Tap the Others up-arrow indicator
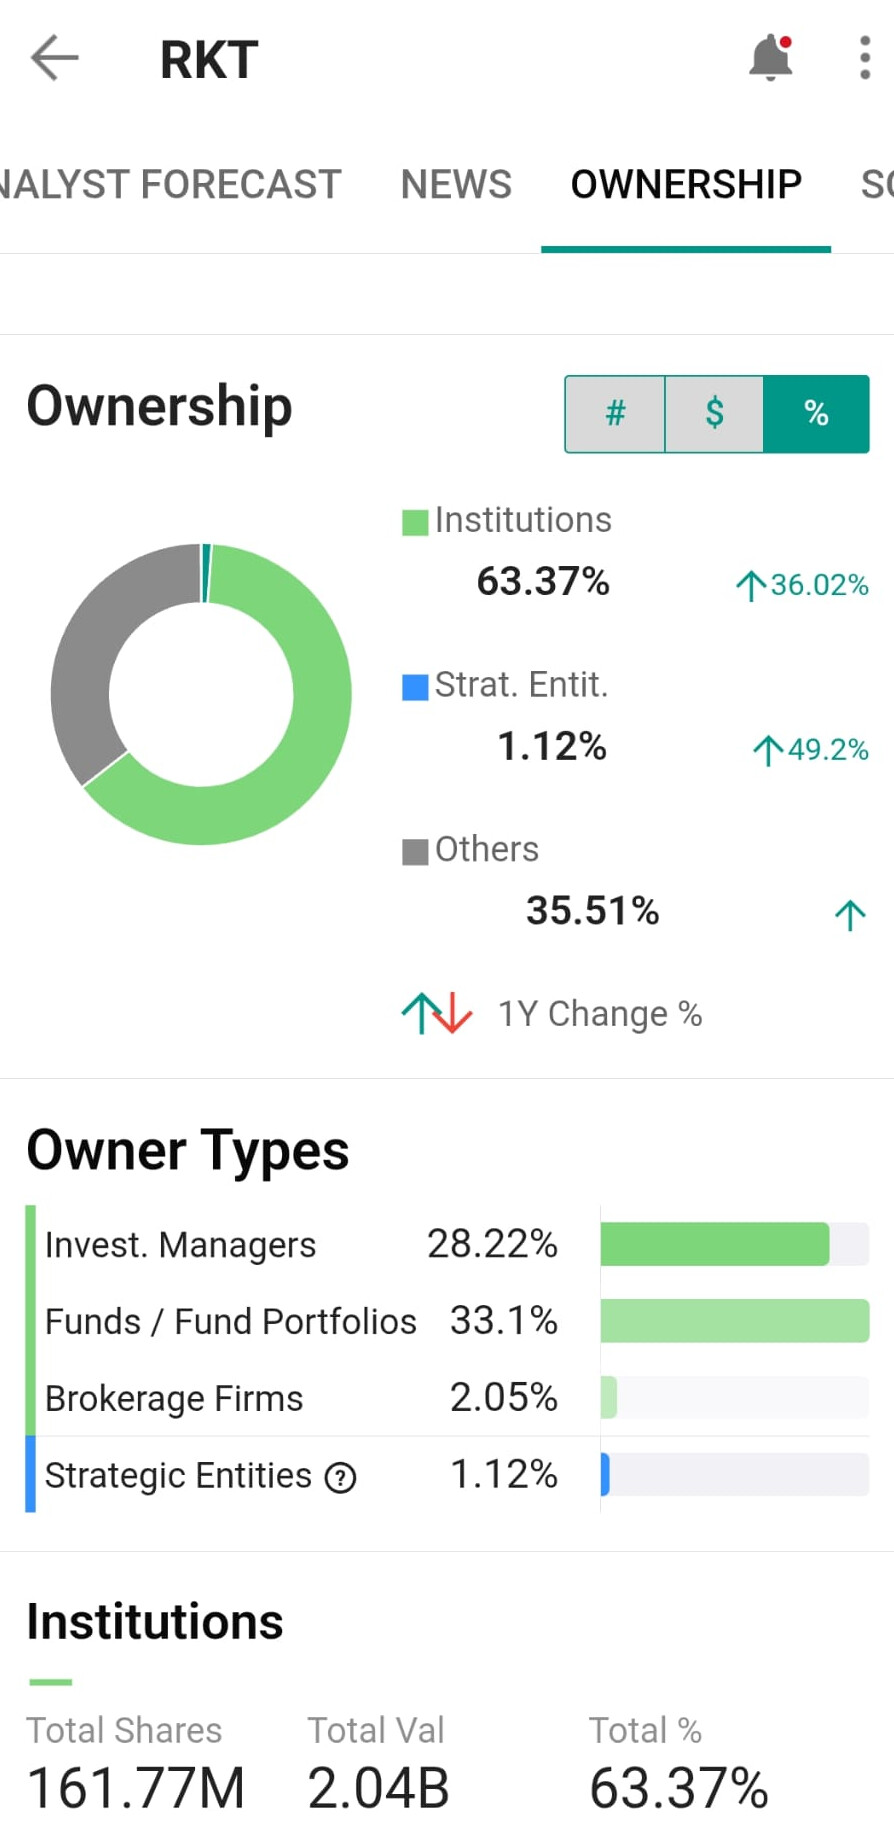Screen dimensions: 894x1840 [x=850, y=914]
